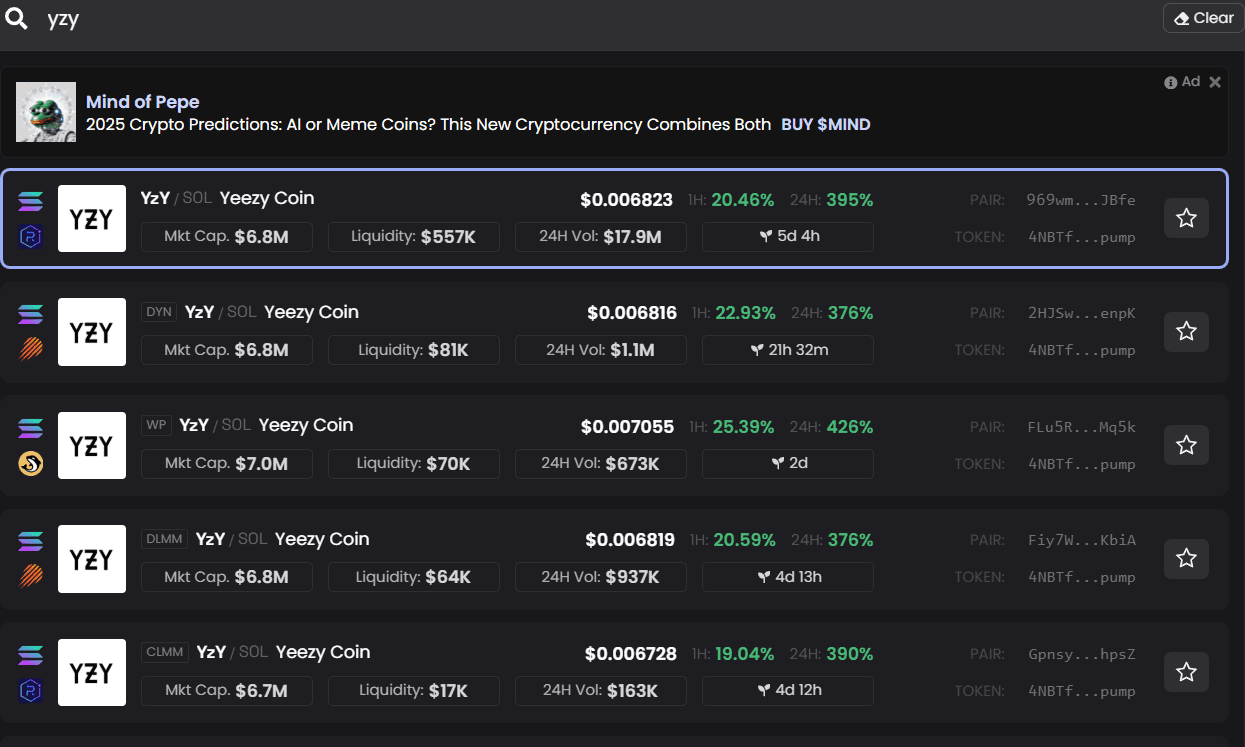This screenshot has height=747, width=1245.
Task: Click the Raydium icon on the first YzY result
Action: coord(30,236)
